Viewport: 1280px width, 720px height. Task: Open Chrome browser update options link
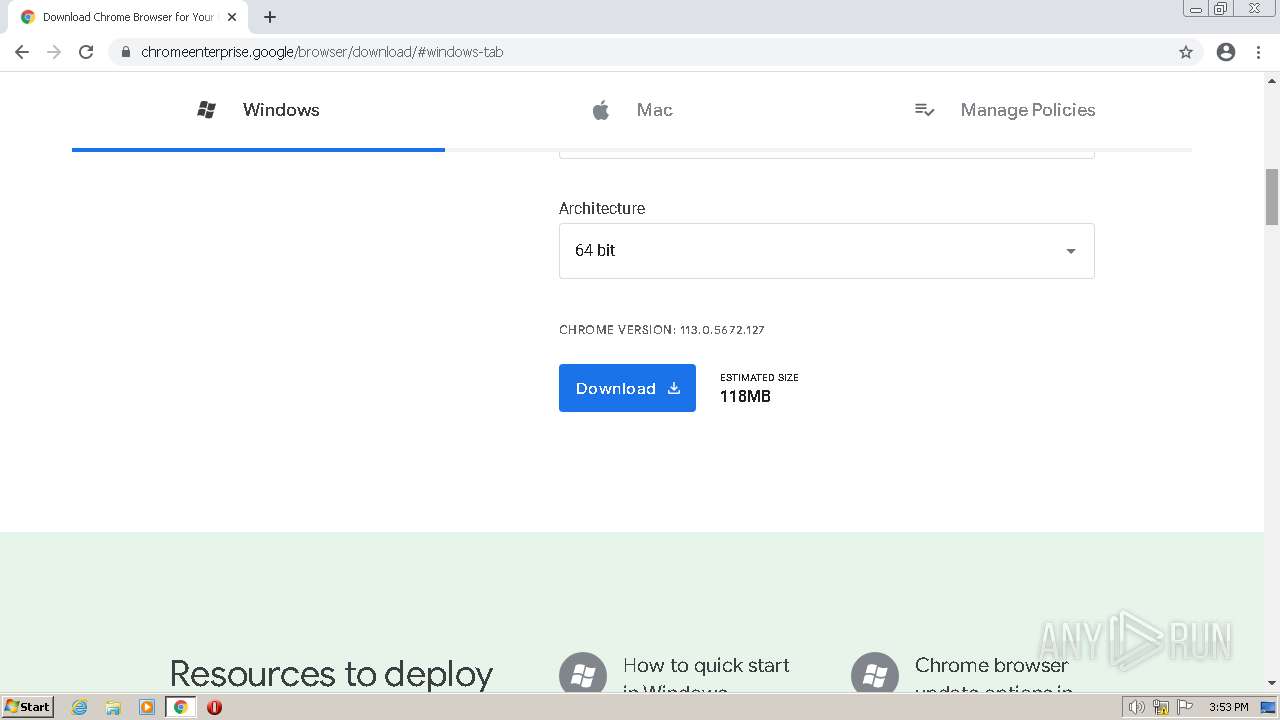pos(993,677)
